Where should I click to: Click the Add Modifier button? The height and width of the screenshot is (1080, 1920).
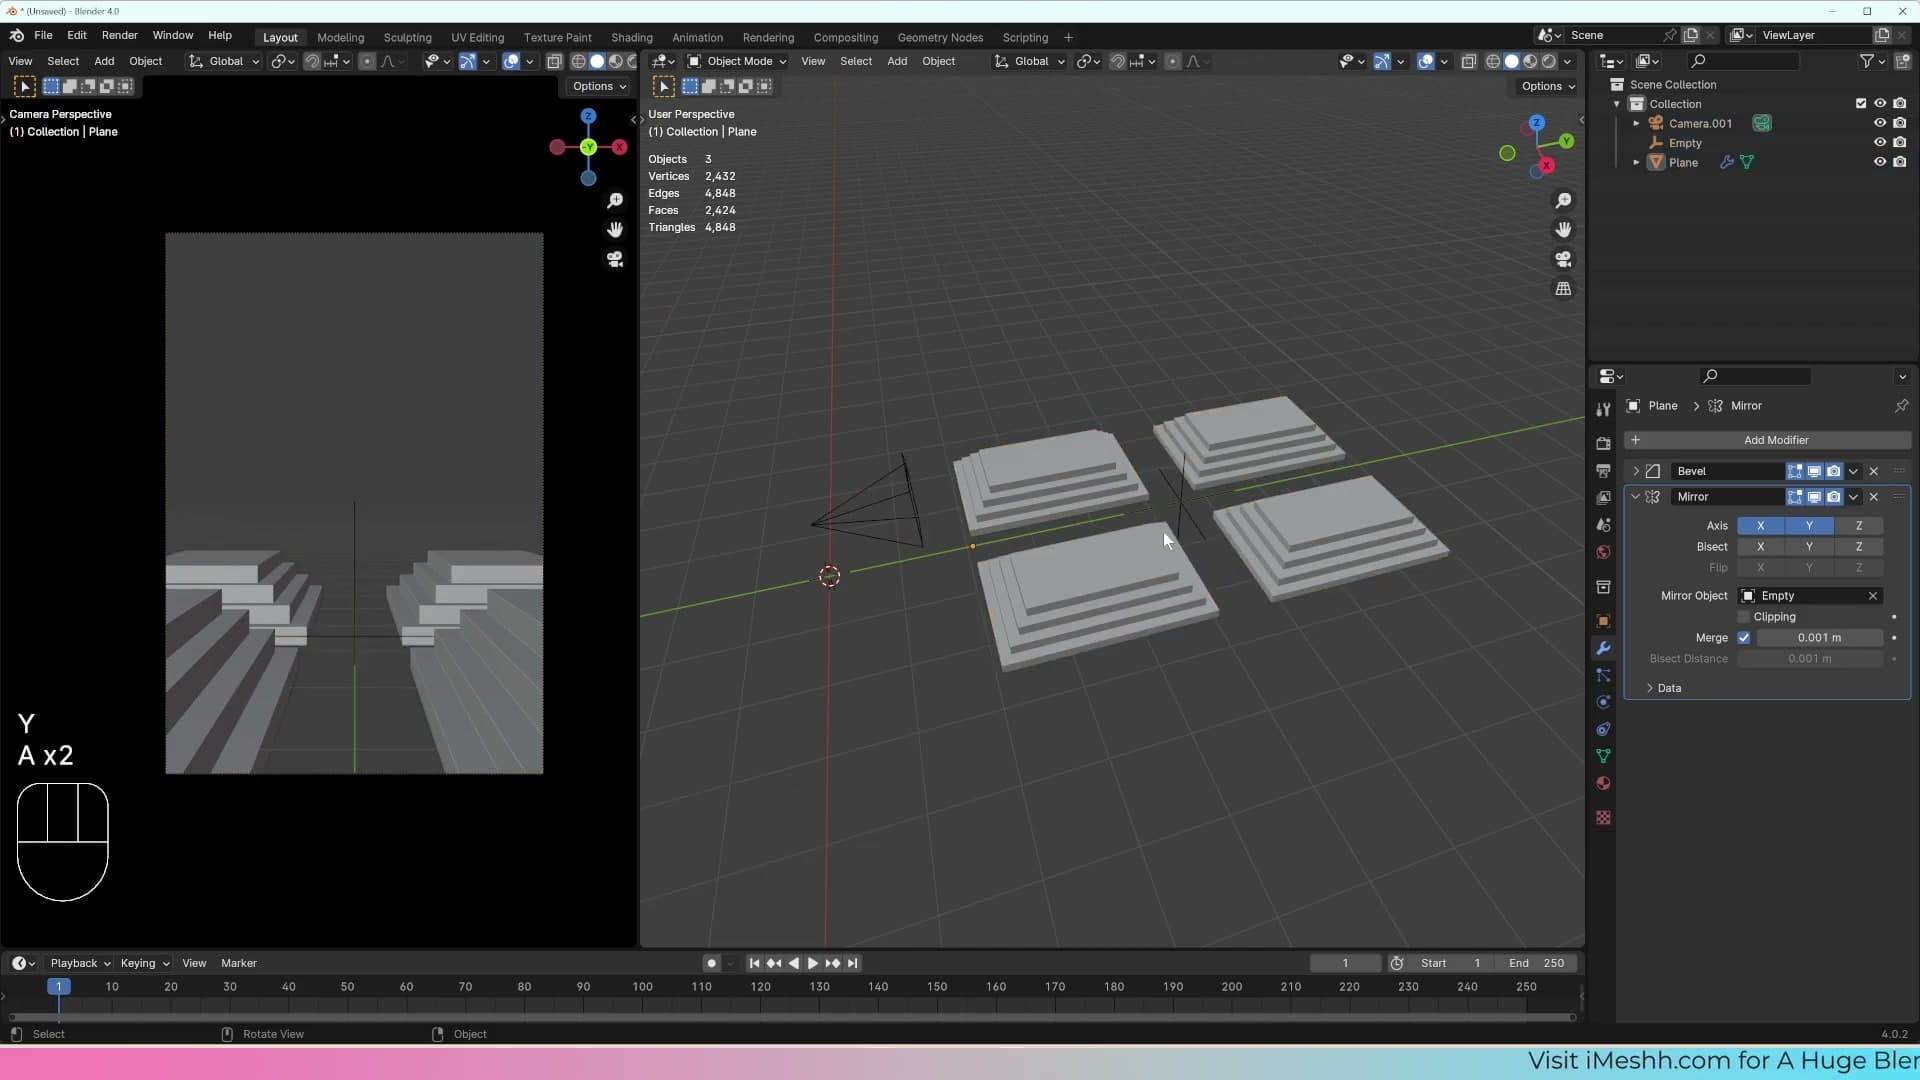1767,440
